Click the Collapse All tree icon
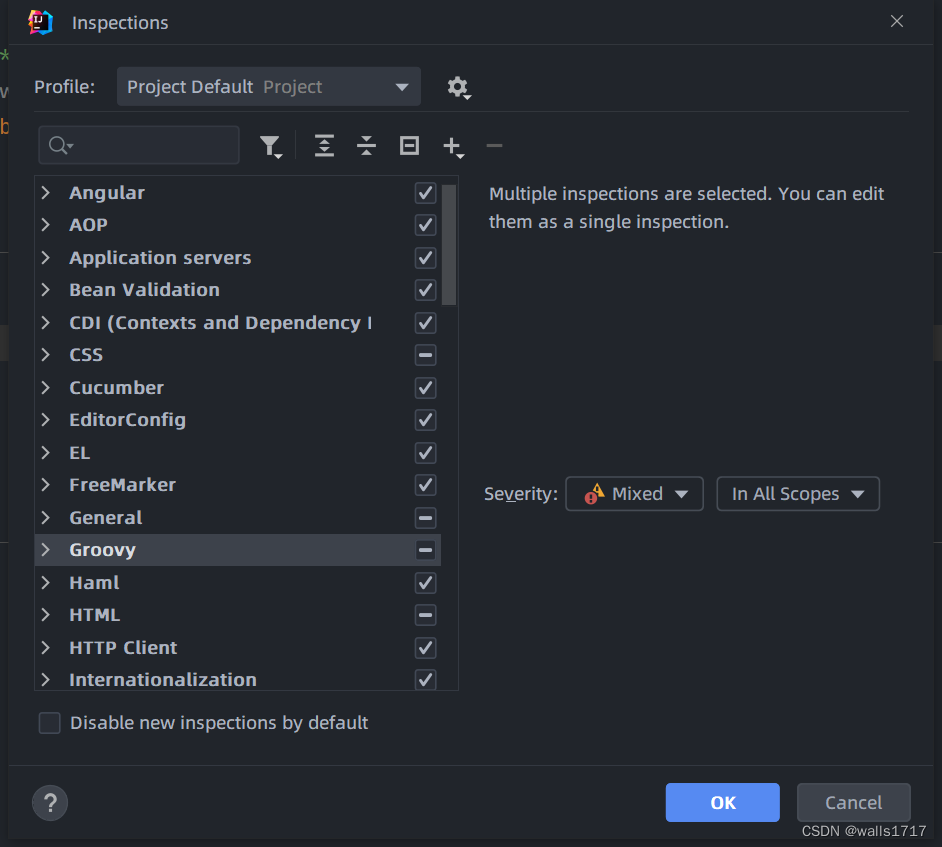Screen dimensions: 942x847 click(366, 146)
